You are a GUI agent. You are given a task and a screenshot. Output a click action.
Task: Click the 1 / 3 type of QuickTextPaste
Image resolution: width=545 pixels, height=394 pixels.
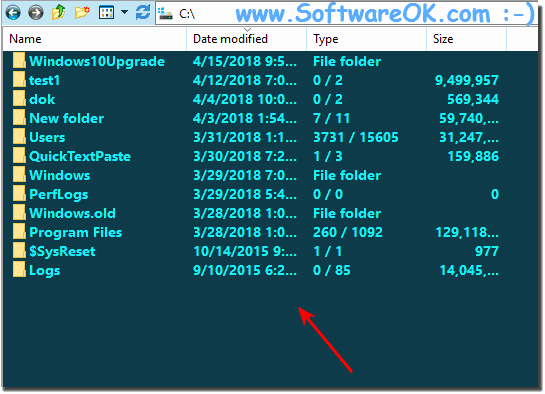tap(328, 156)
